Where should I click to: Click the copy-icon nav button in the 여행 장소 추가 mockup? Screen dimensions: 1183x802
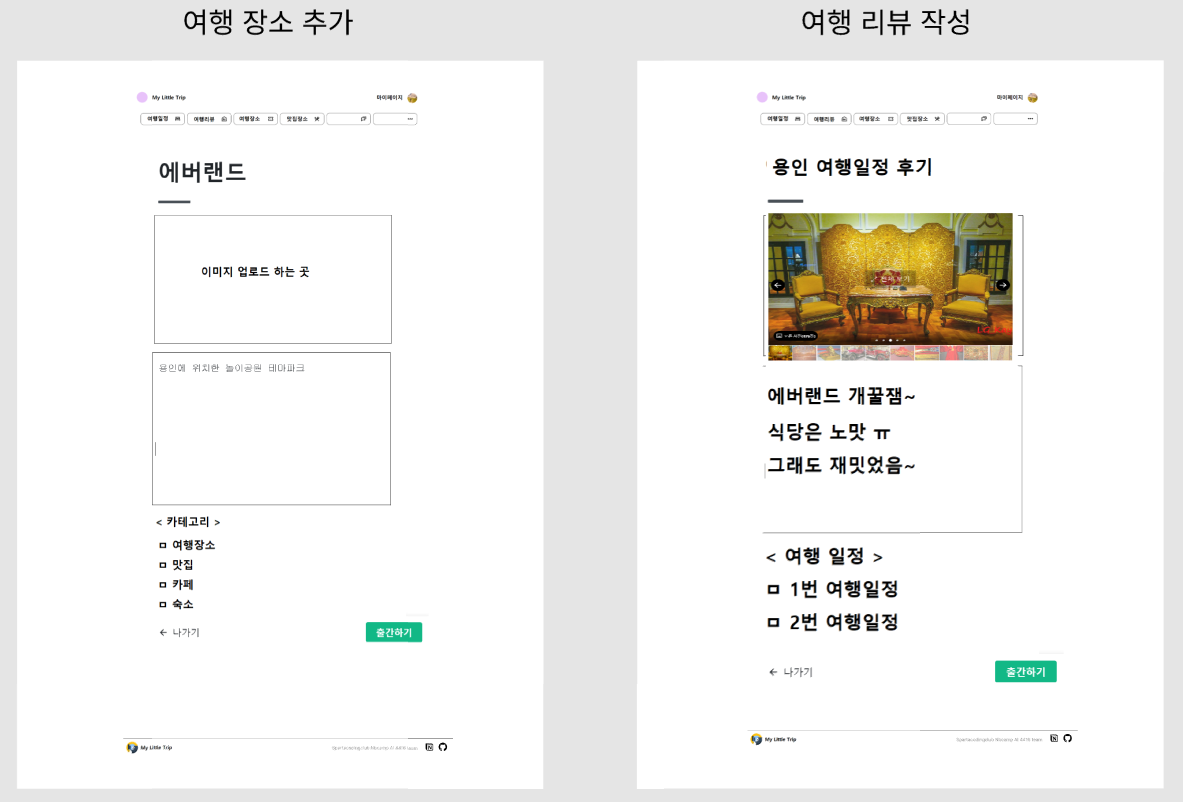[349, 119]
